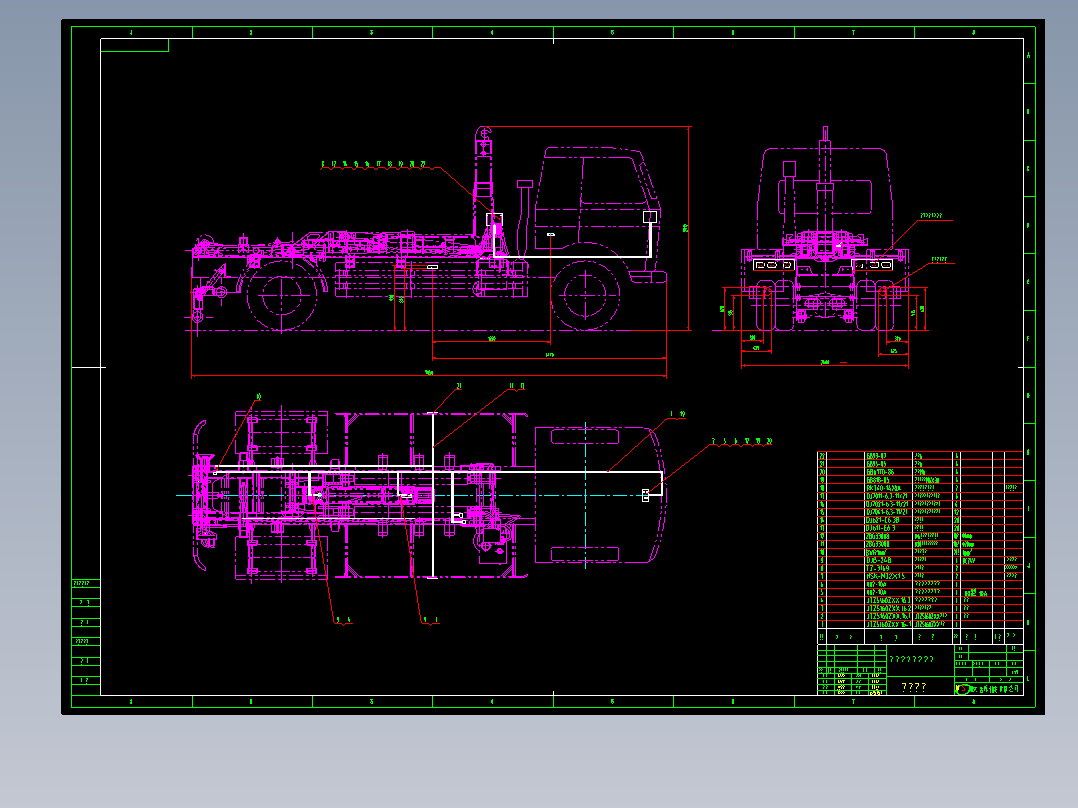Select the hook arm tower above the chassis

[483, 182]
